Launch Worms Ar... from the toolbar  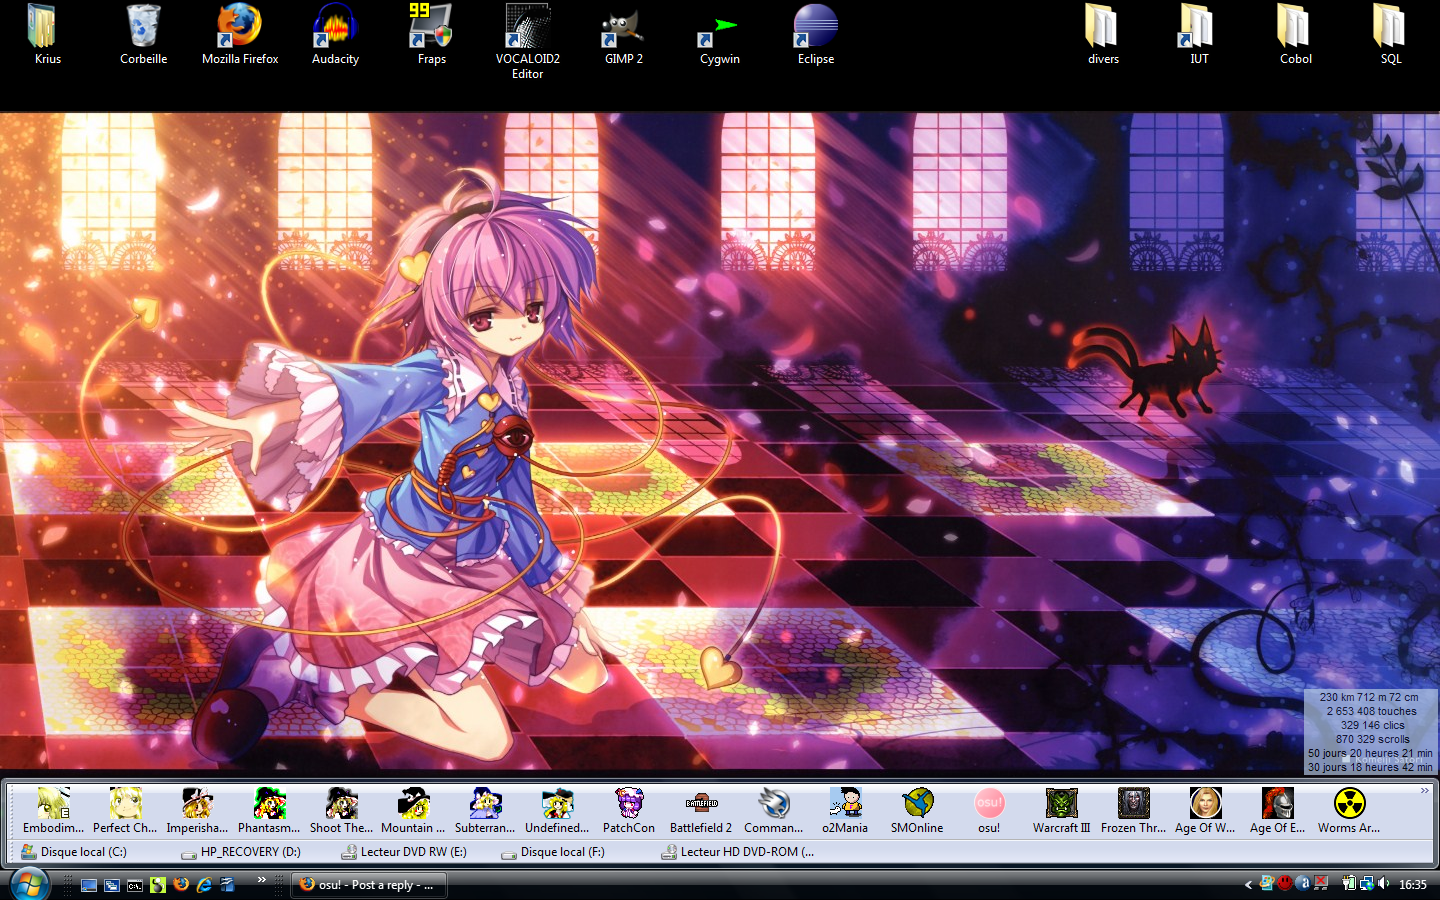1349,811
